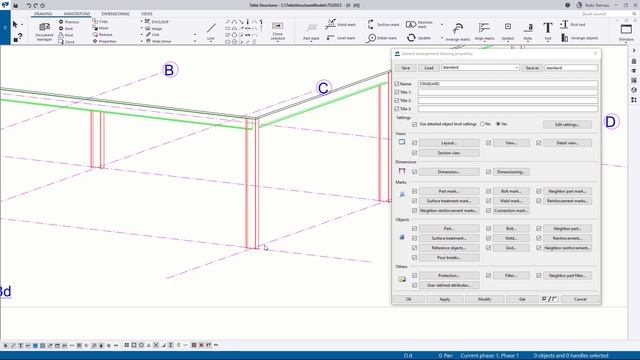Image resolution: width=640 pixels, height=360 pixels.
Task: Toggle the Title 1 checkbox
Action: tap(397, 92)
